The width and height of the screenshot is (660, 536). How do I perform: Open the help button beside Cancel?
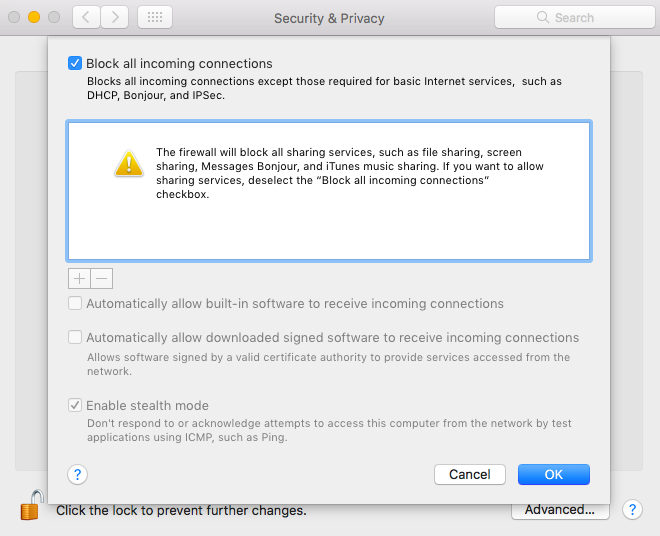[x=77, y=475]
